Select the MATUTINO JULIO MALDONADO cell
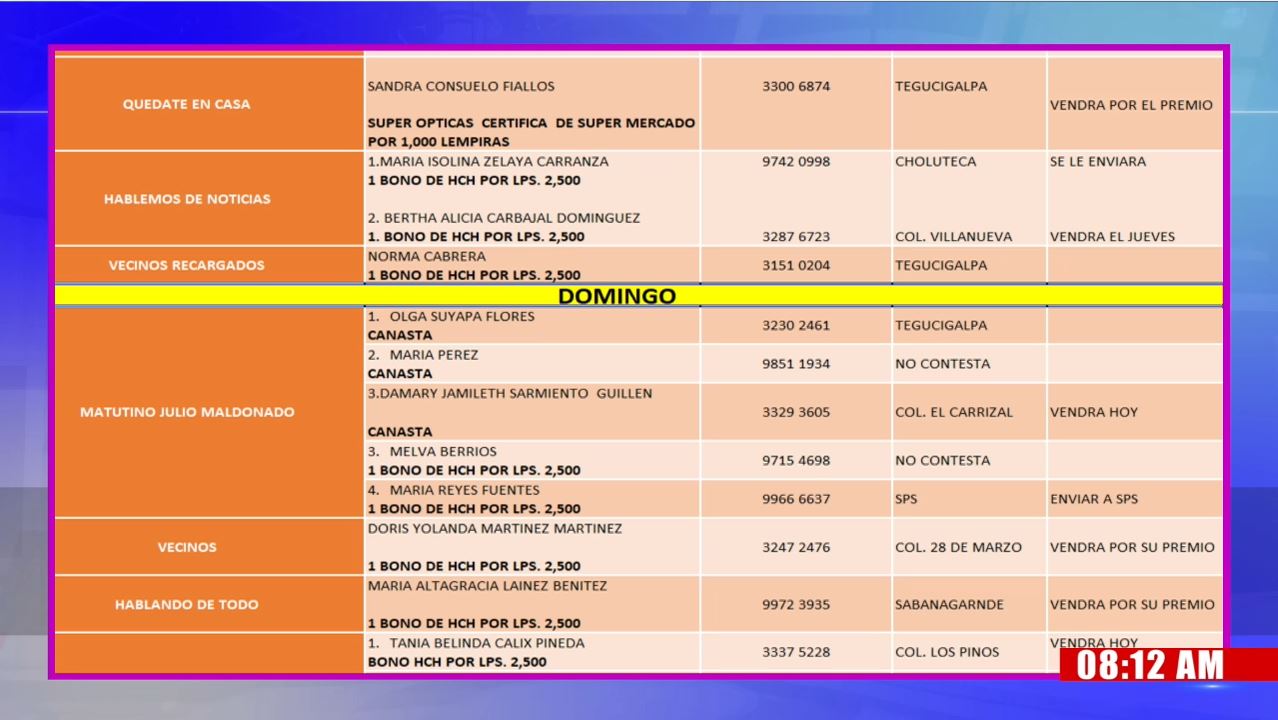Image resolution: width=1278 pixels, height=720 pixels. (x=187, y=412)
